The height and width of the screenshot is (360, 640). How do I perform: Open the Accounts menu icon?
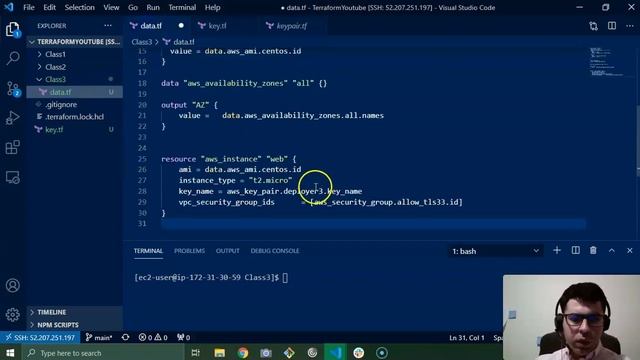13,285
